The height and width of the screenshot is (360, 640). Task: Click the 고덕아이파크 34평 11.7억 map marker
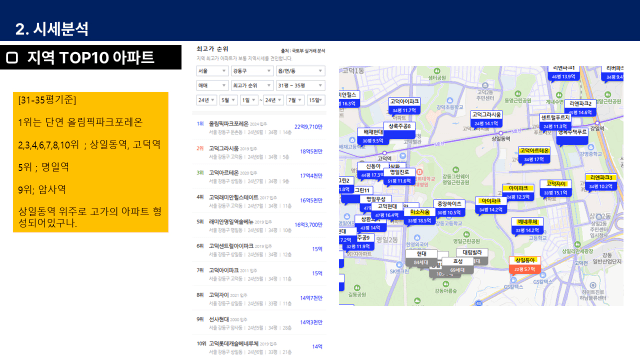[x=404, y=106]
